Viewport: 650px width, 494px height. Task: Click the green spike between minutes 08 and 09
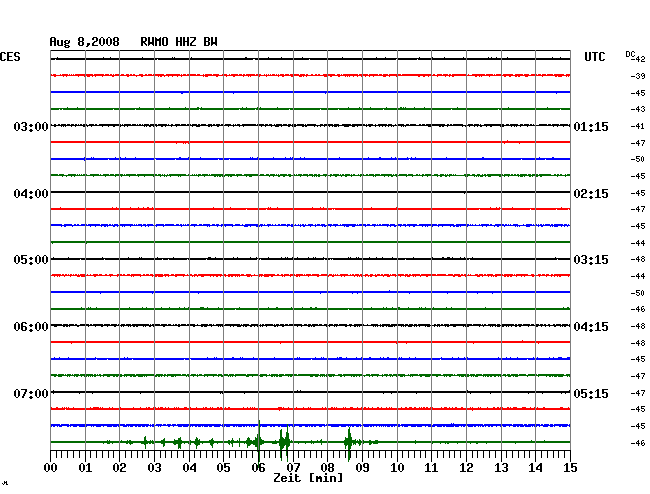click(x=349, y=443)
